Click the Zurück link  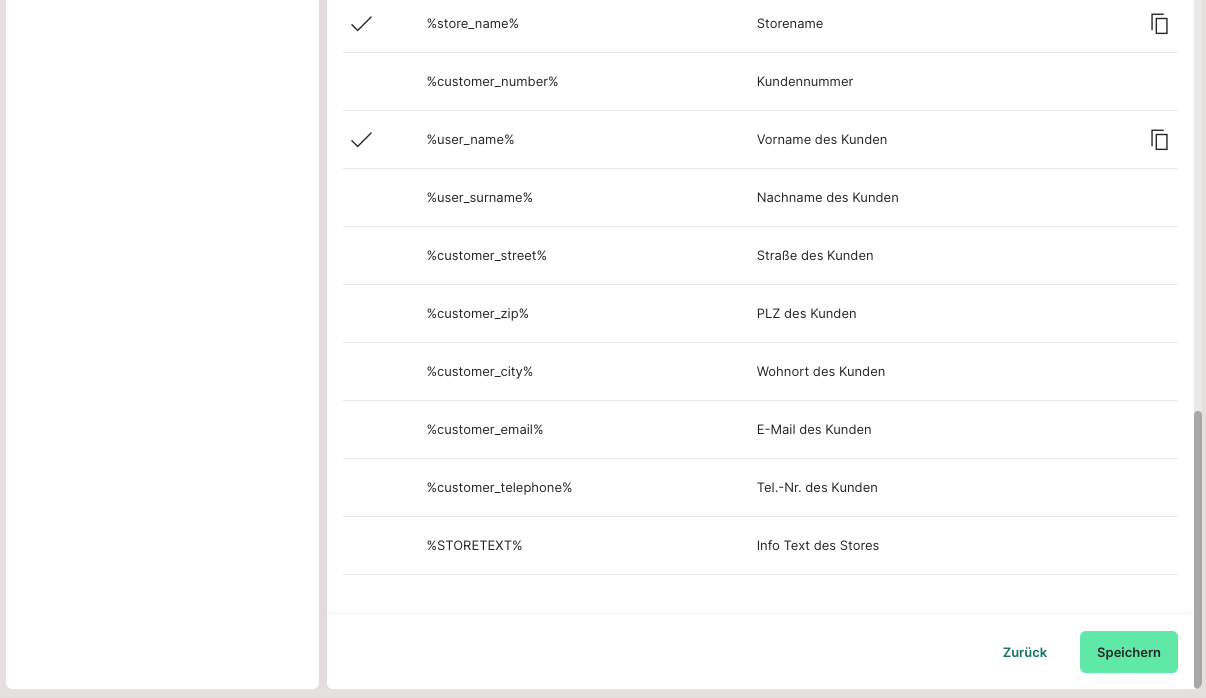(x=1024, y=652)
